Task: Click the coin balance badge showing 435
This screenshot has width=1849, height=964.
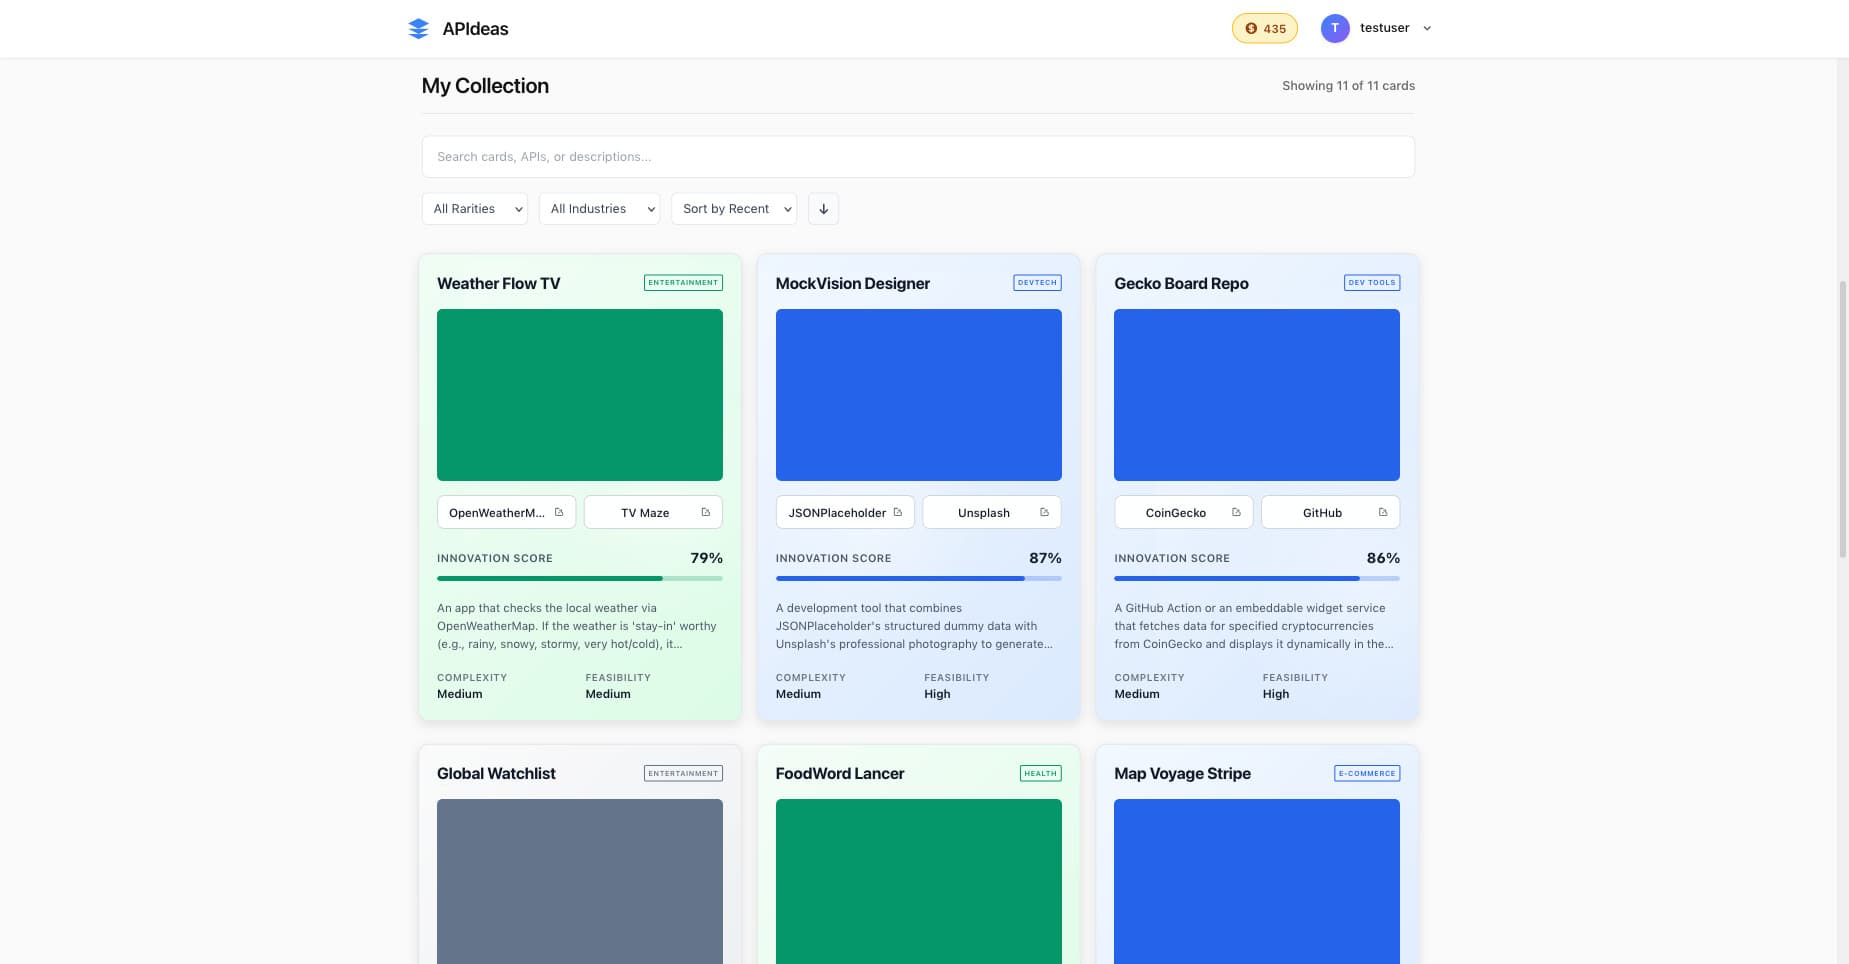Action: pyautogui.click(x=1264, y=29)
